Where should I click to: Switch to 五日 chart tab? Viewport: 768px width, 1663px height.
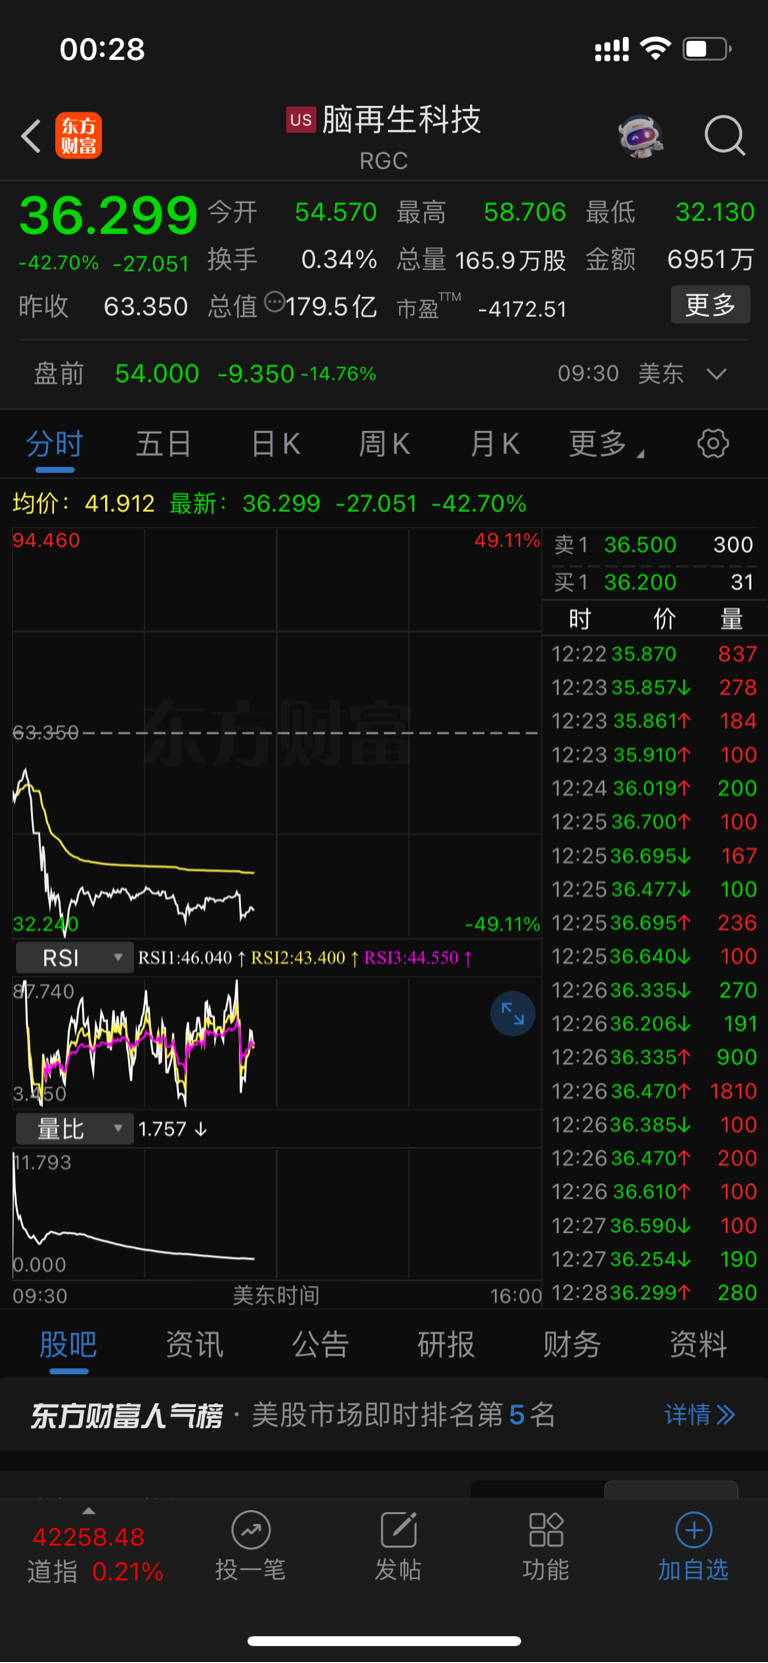163,443
